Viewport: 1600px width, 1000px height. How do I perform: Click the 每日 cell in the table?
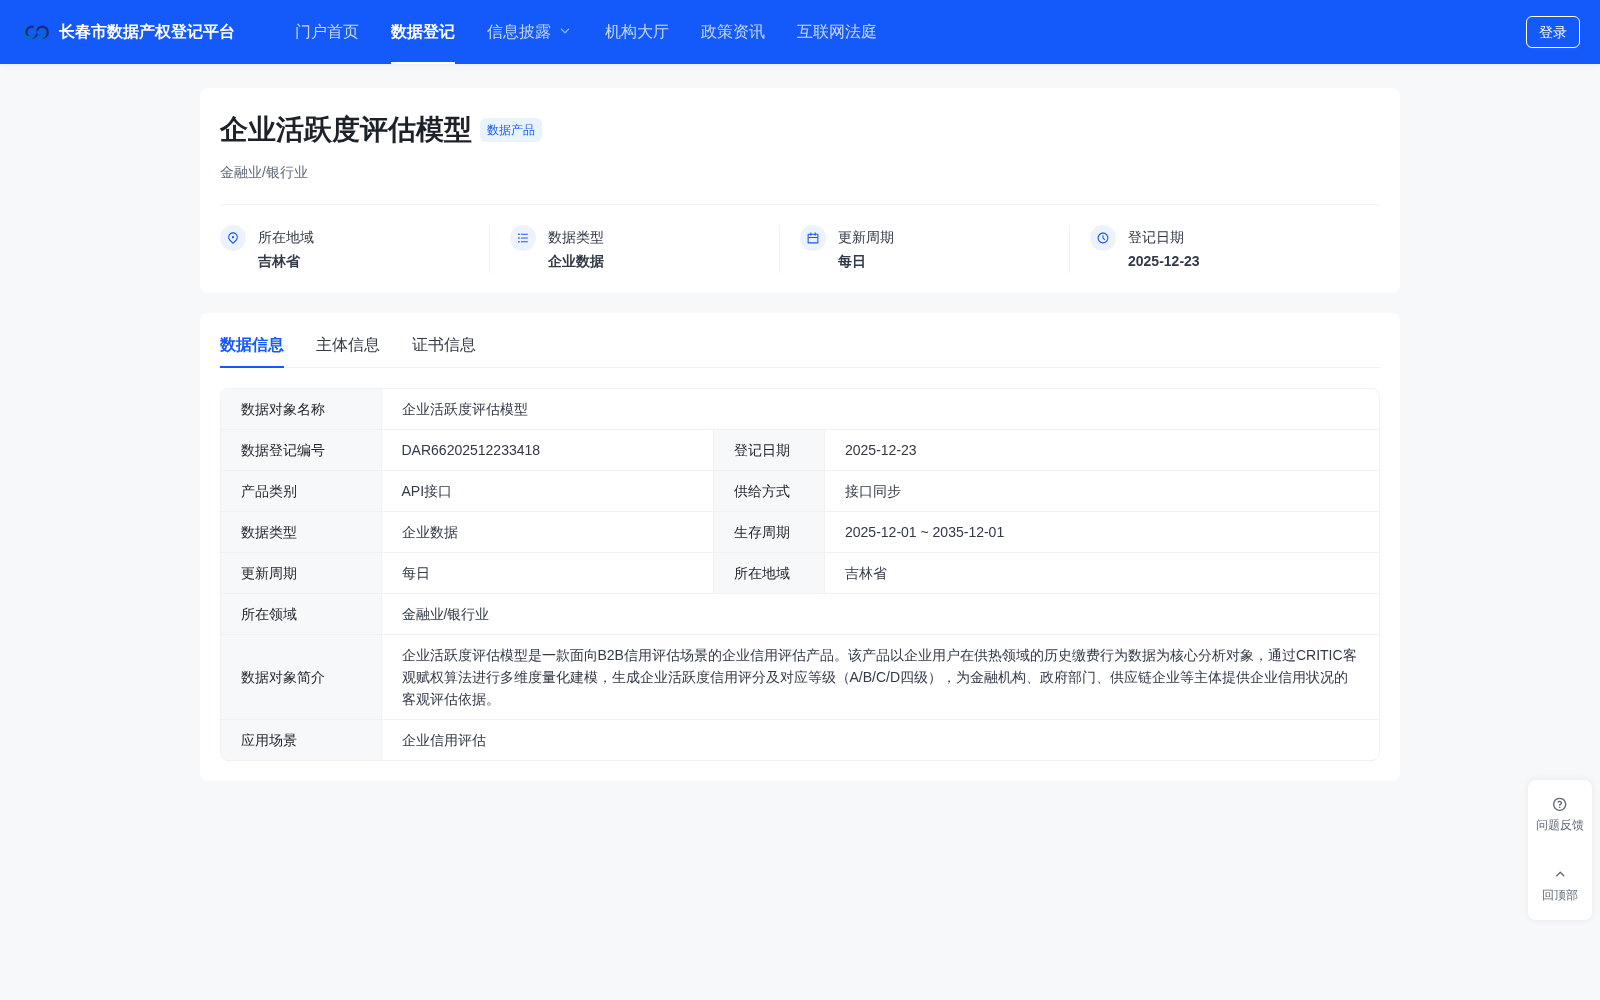tap(416, 573)
